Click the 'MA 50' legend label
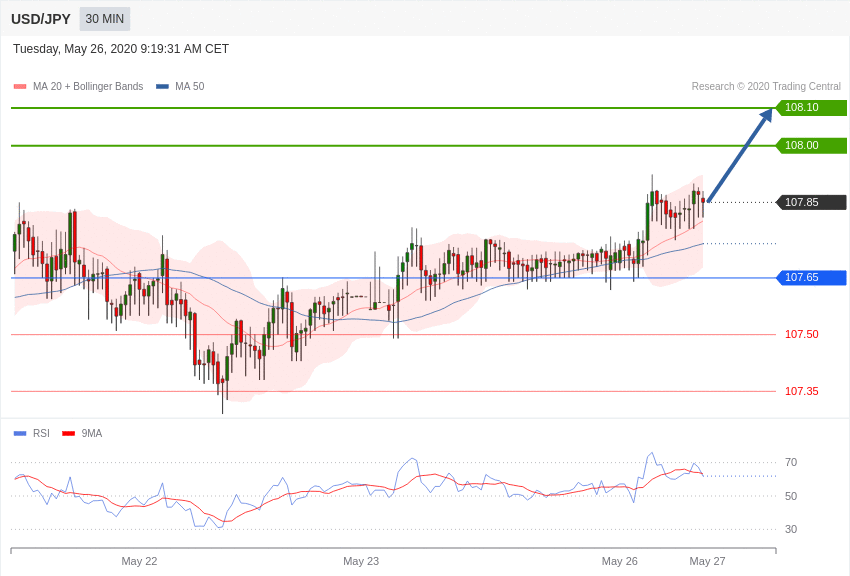 (190, 87)
